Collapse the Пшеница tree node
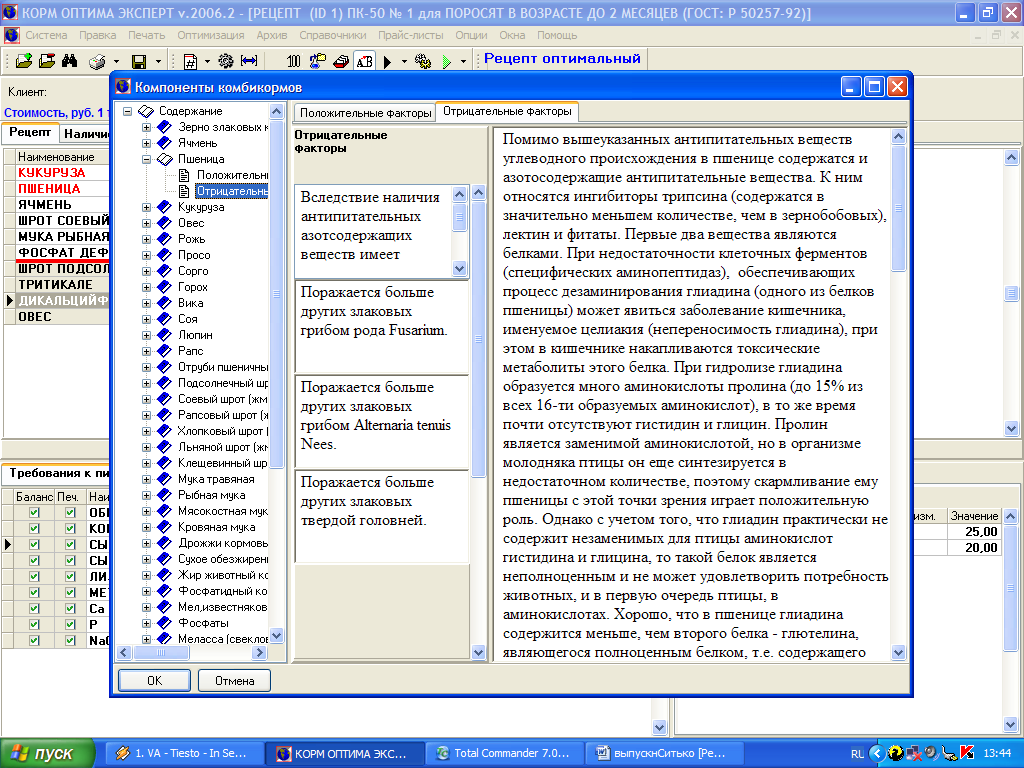Screen dimensions: 1024x768 (147, 159)
